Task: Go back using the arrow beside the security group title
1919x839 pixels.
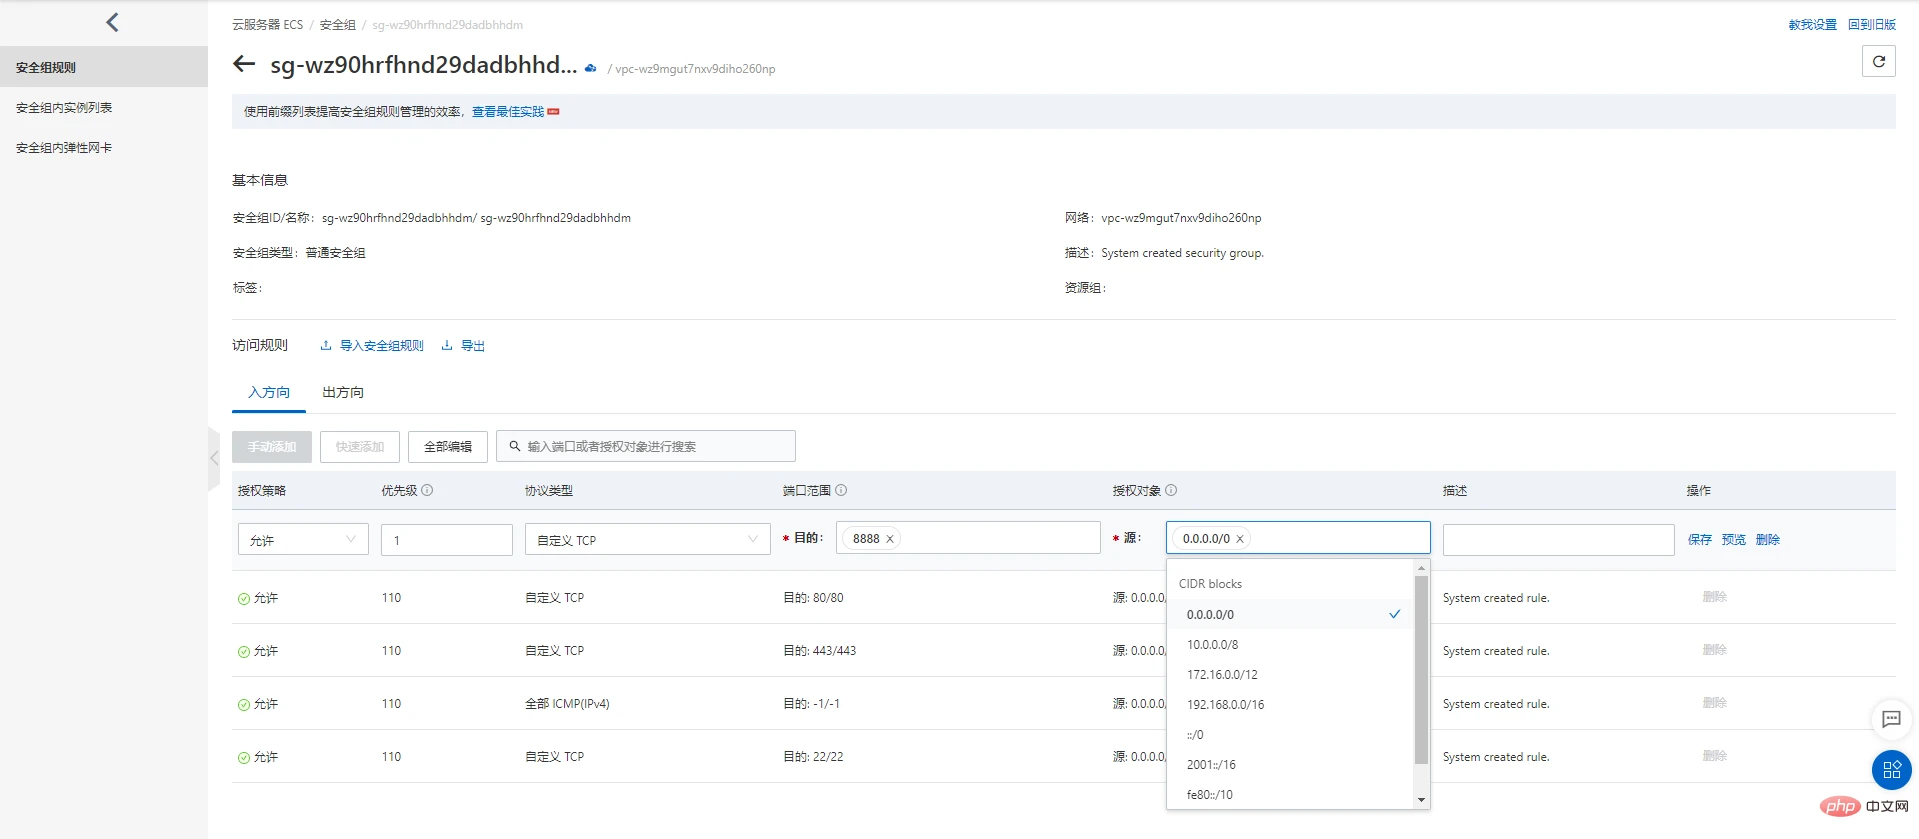Action: coord(244,65)
